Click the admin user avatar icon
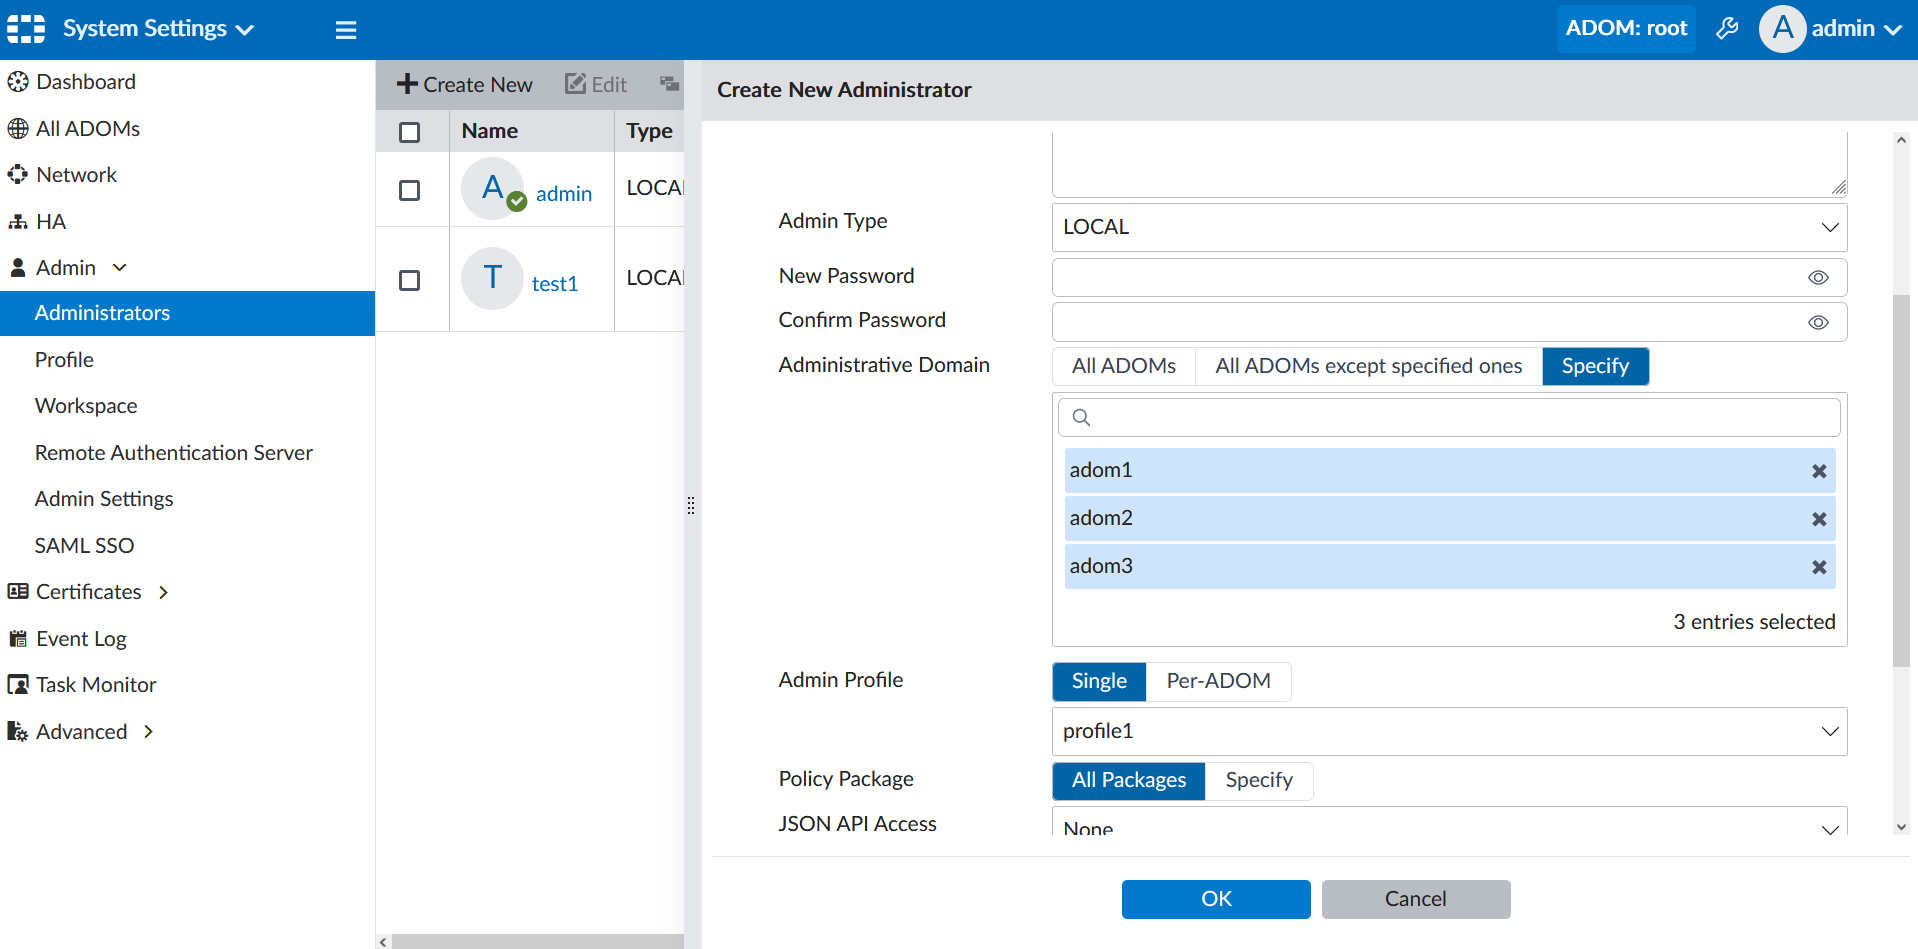Screen dimensions: 1918x949 point(1782,29)
